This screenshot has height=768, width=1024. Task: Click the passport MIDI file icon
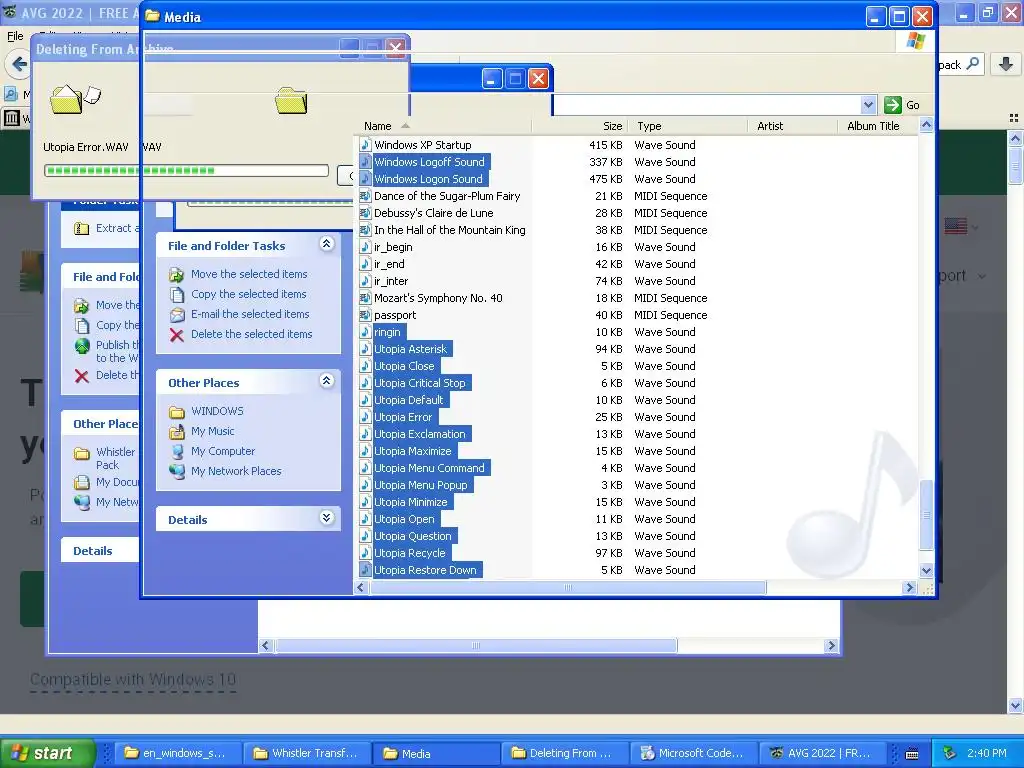pyautogui.click(x=366, y=315)
